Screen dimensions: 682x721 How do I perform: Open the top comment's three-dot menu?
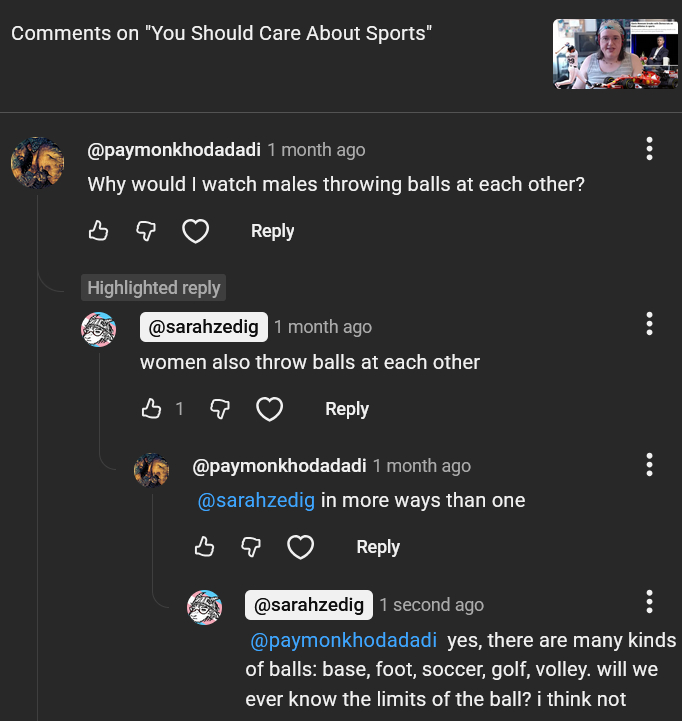pyautogui.click(x=649, y=150)
